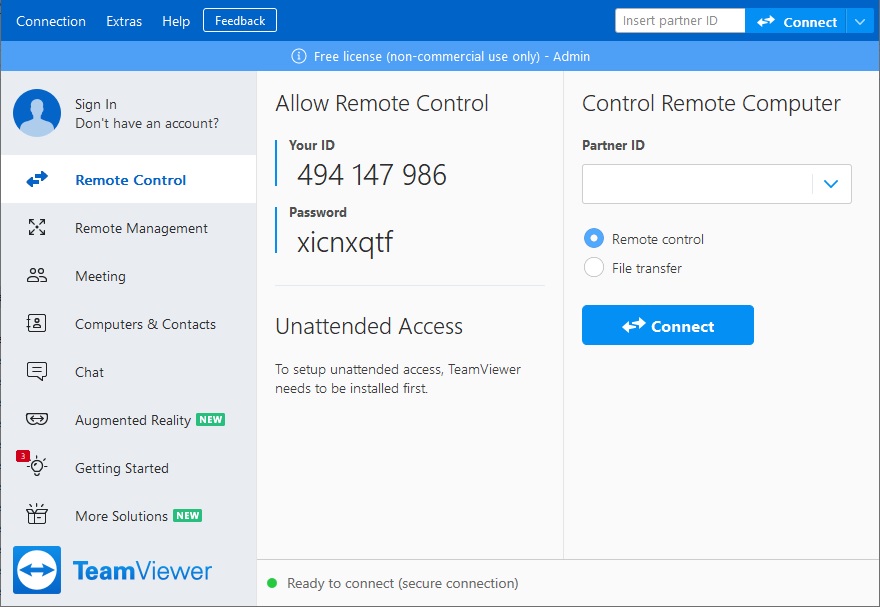Click the Chat speech bubble icon
The image size is (880, 607).
(x=37, y=371)
